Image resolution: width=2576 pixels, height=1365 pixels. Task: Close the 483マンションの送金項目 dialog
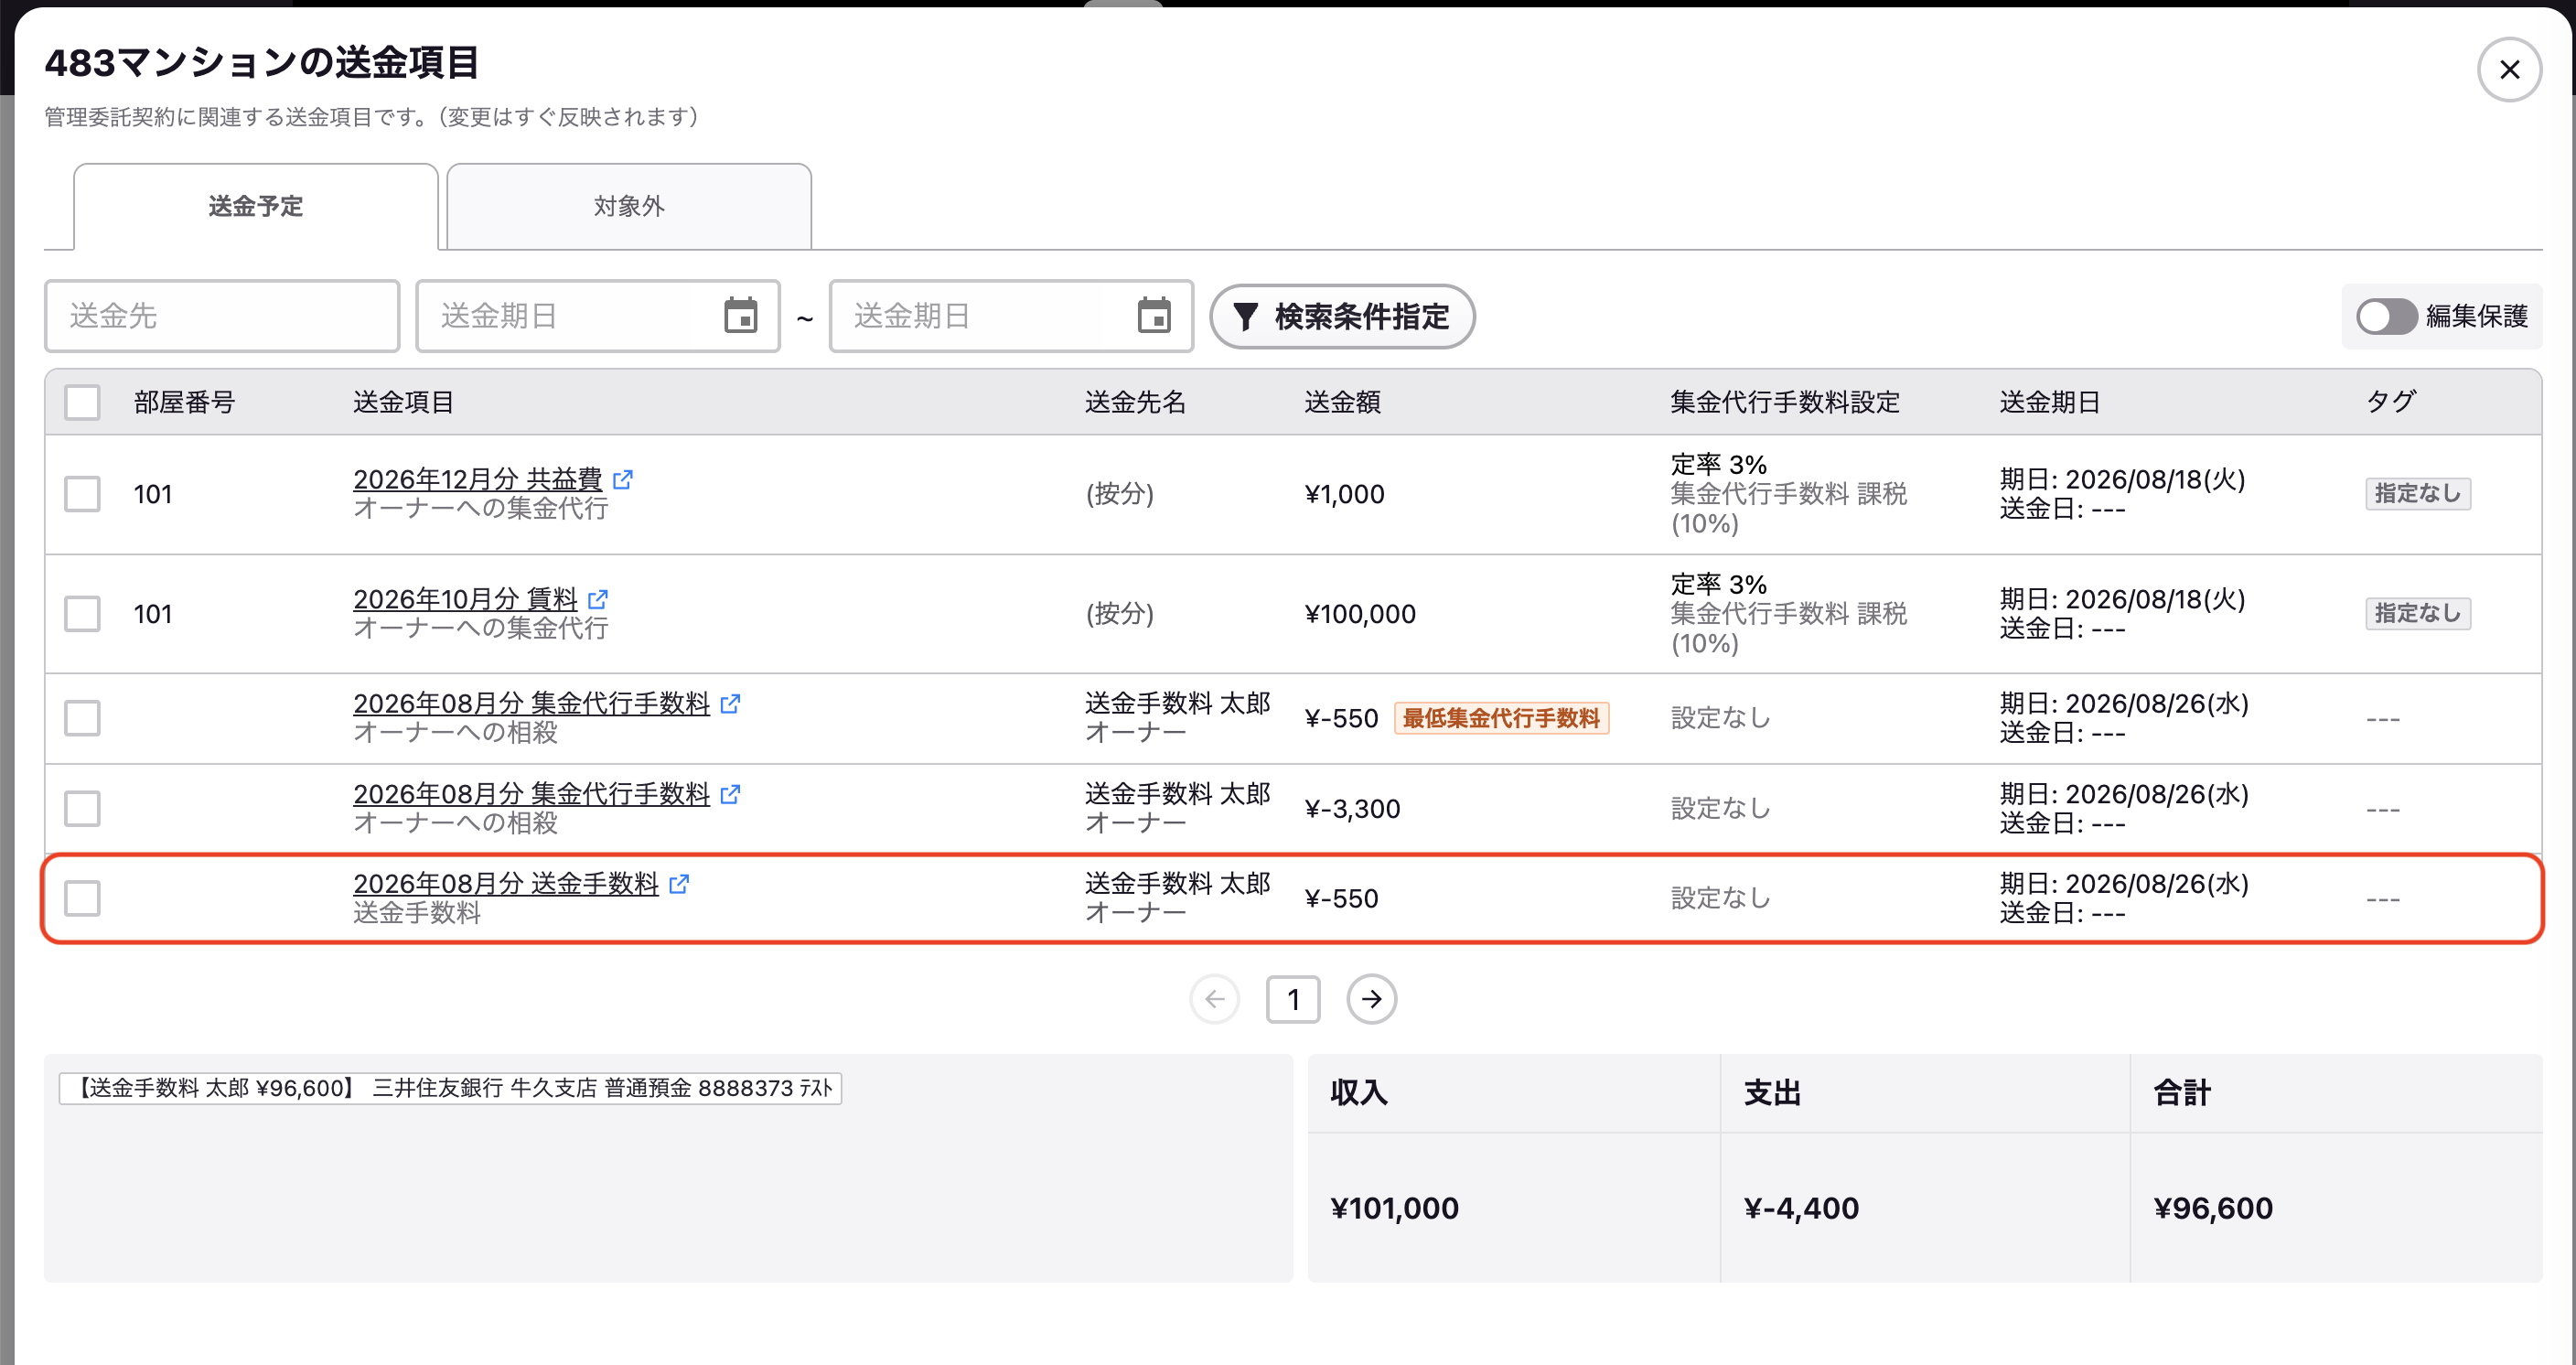click(2509, 70)
